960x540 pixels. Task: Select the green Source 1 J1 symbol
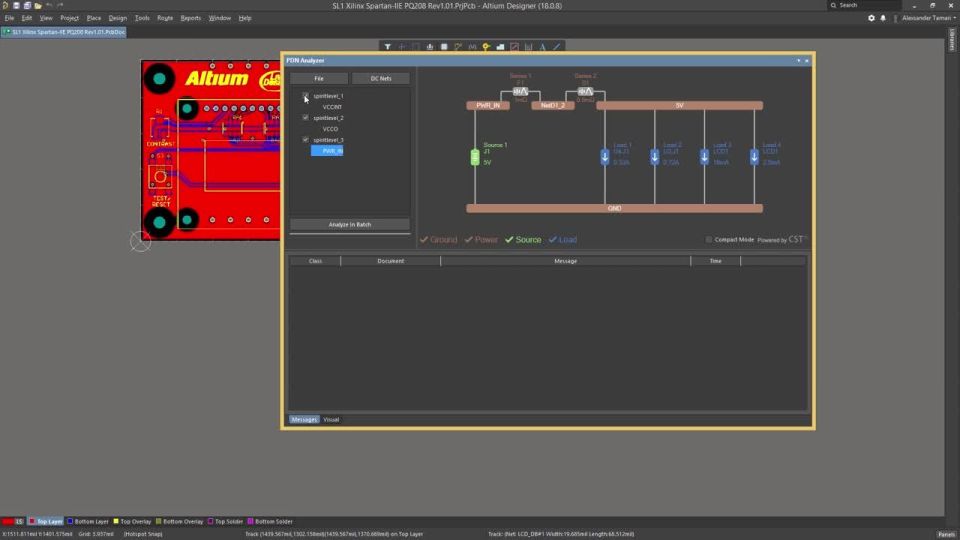tap(475, 157)
